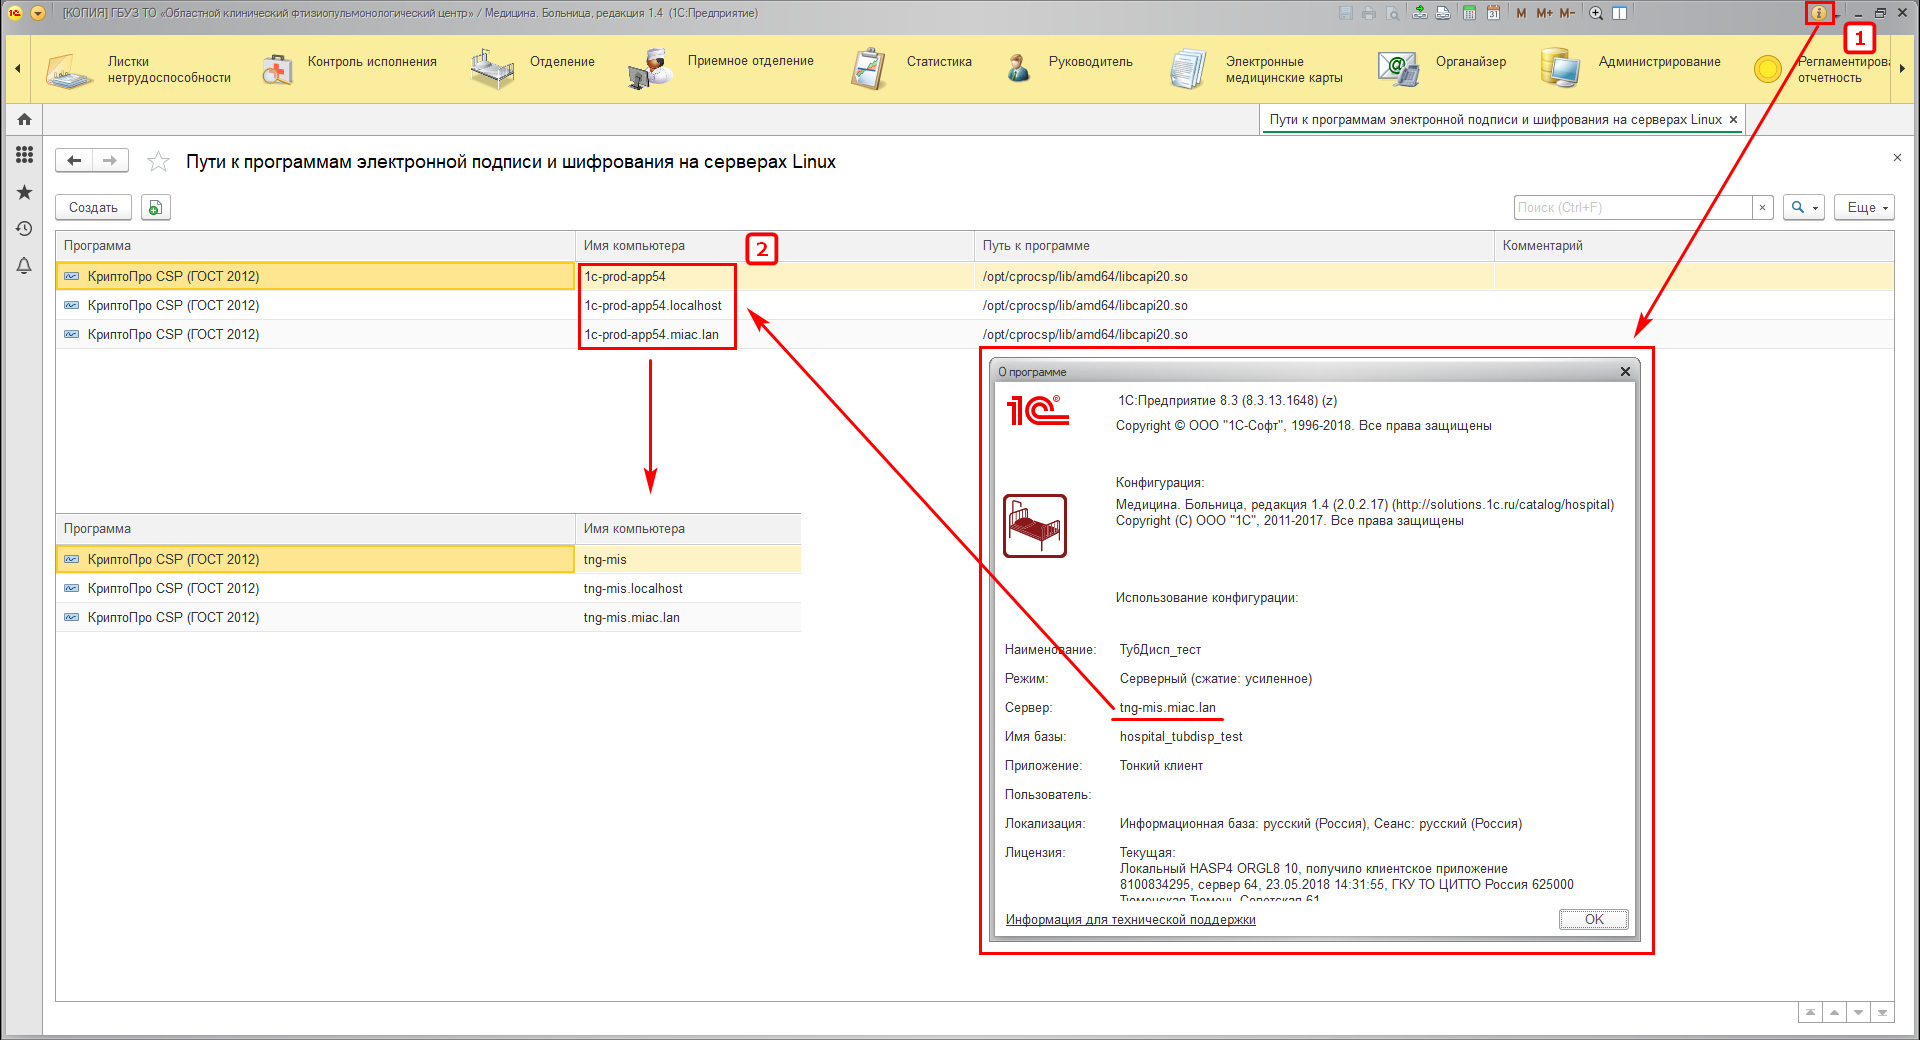
Task: Click the Print preview icon
Action: [x=1393, y=13]
